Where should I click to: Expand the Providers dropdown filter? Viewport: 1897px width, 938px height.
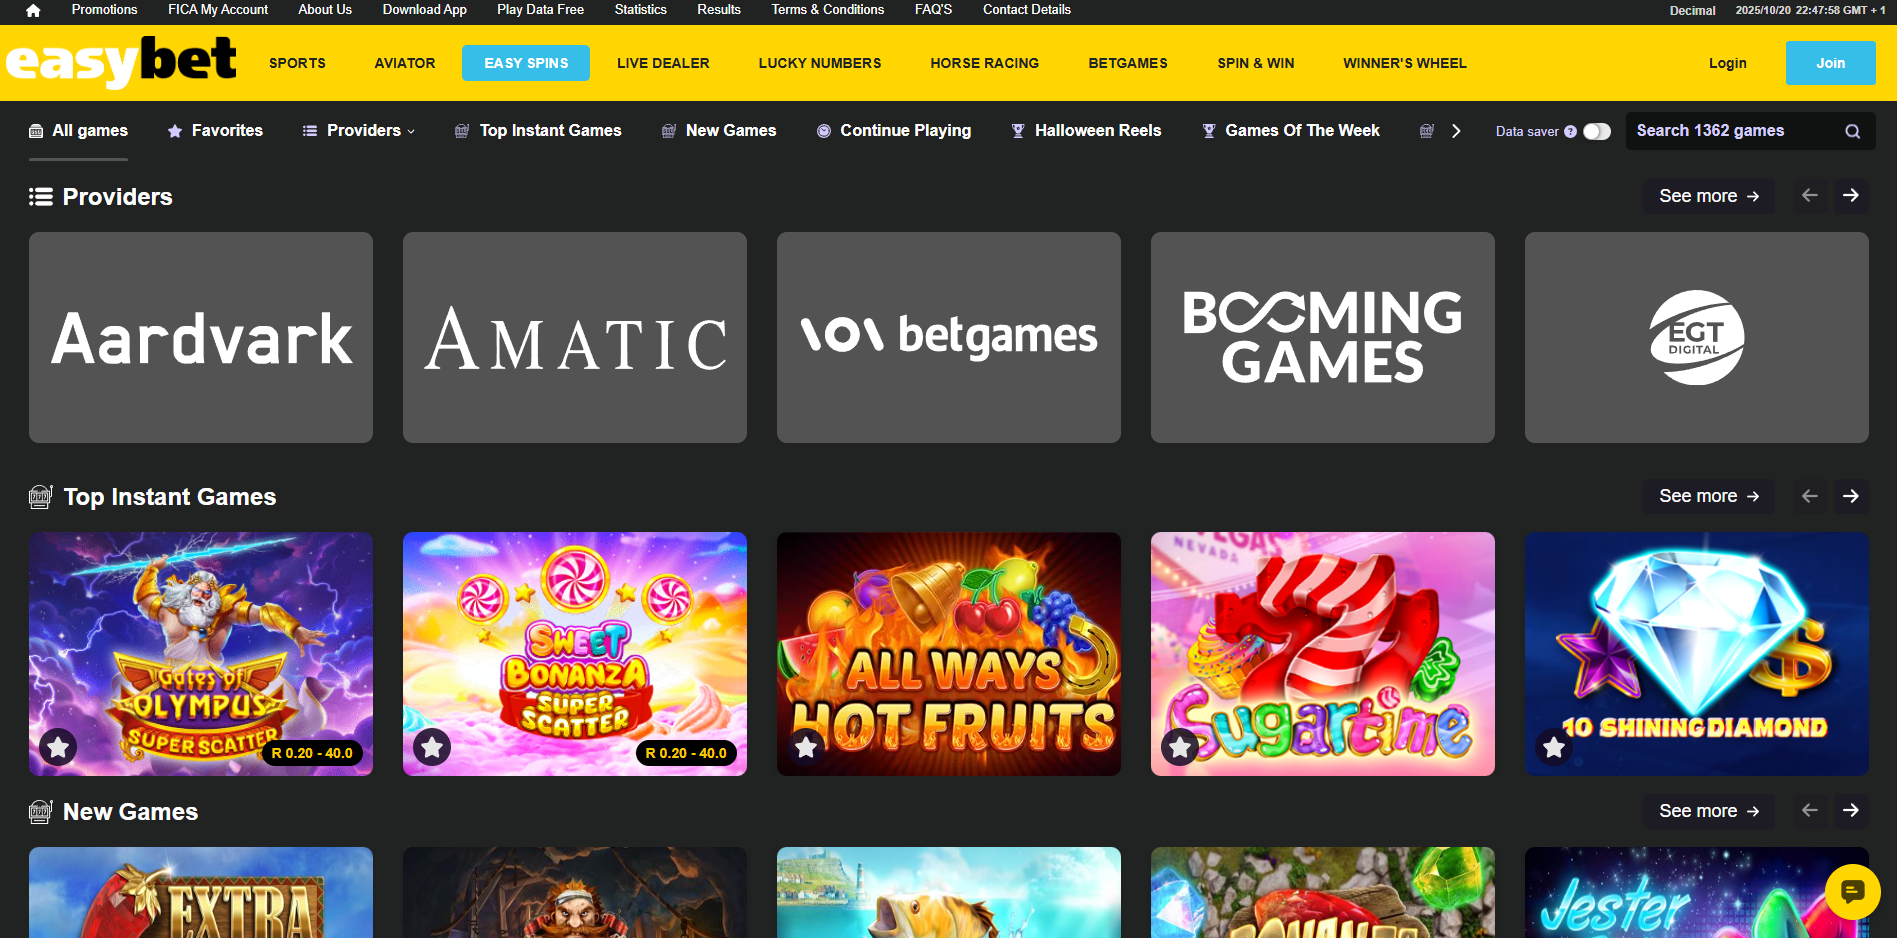click(359, 131)
